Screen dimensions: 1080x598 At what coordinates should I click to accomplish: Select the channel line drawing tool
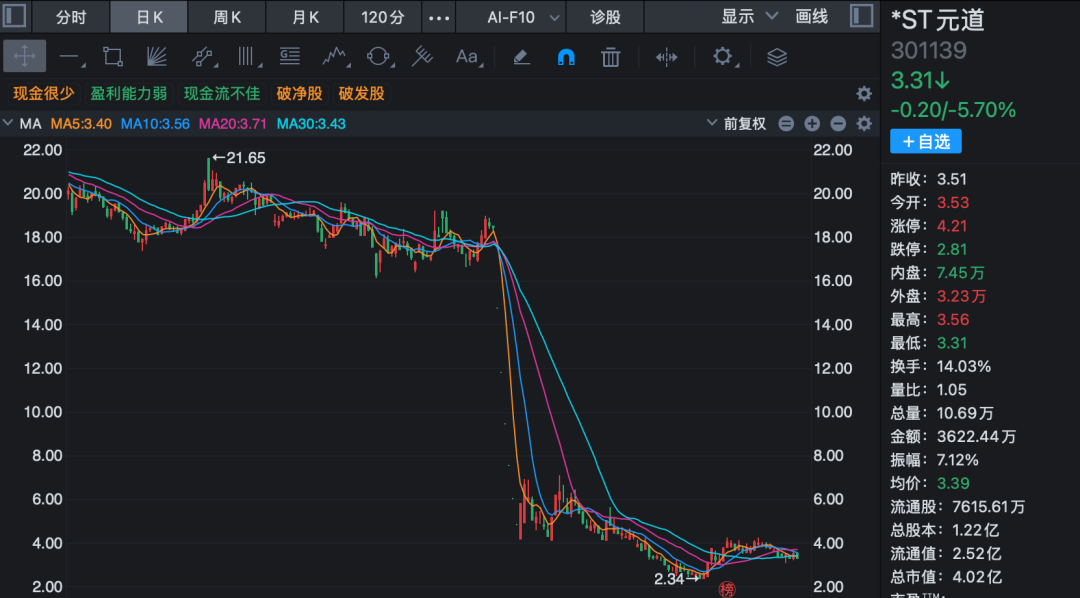point(202,56)
